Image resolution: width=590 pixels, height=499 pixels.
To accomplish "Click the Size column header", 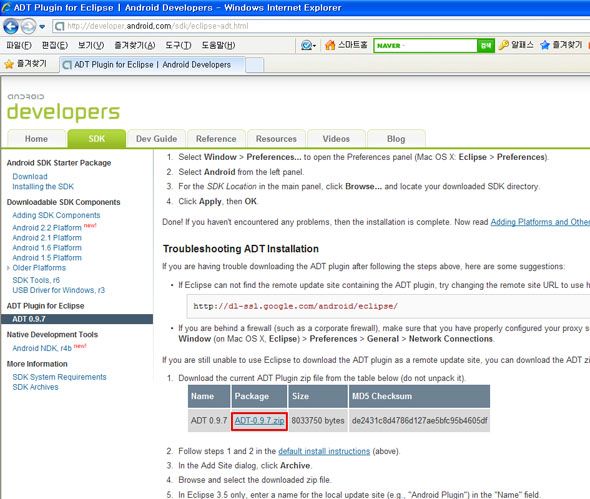I will pos(318,396).
